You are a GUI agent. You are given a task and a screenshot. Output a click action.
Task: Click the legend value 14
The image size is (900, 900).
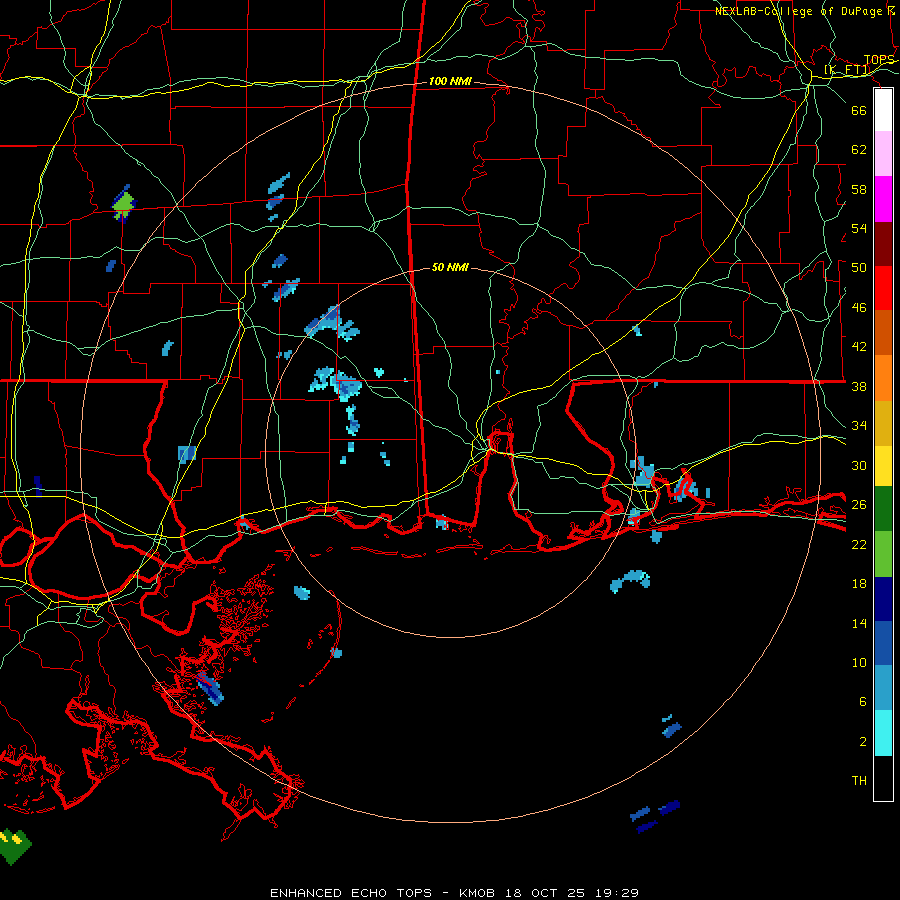pos(859,623)
